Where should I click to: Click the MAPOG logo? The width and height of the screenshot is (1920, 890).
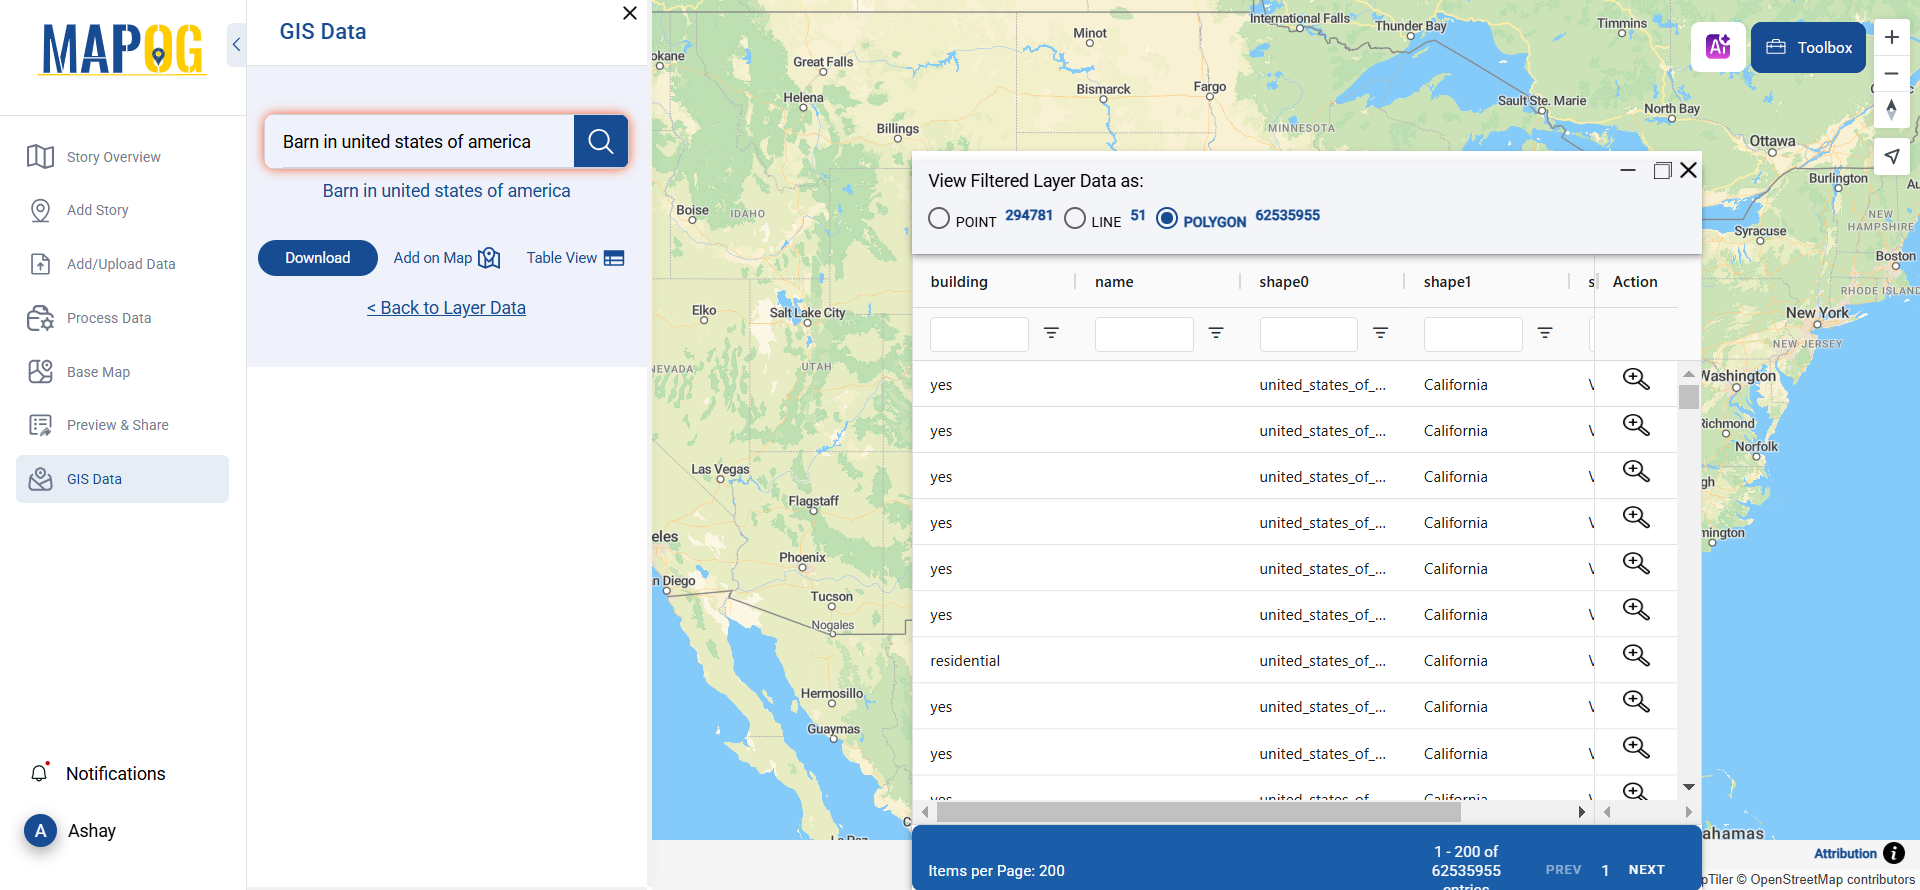coord(123,49)
